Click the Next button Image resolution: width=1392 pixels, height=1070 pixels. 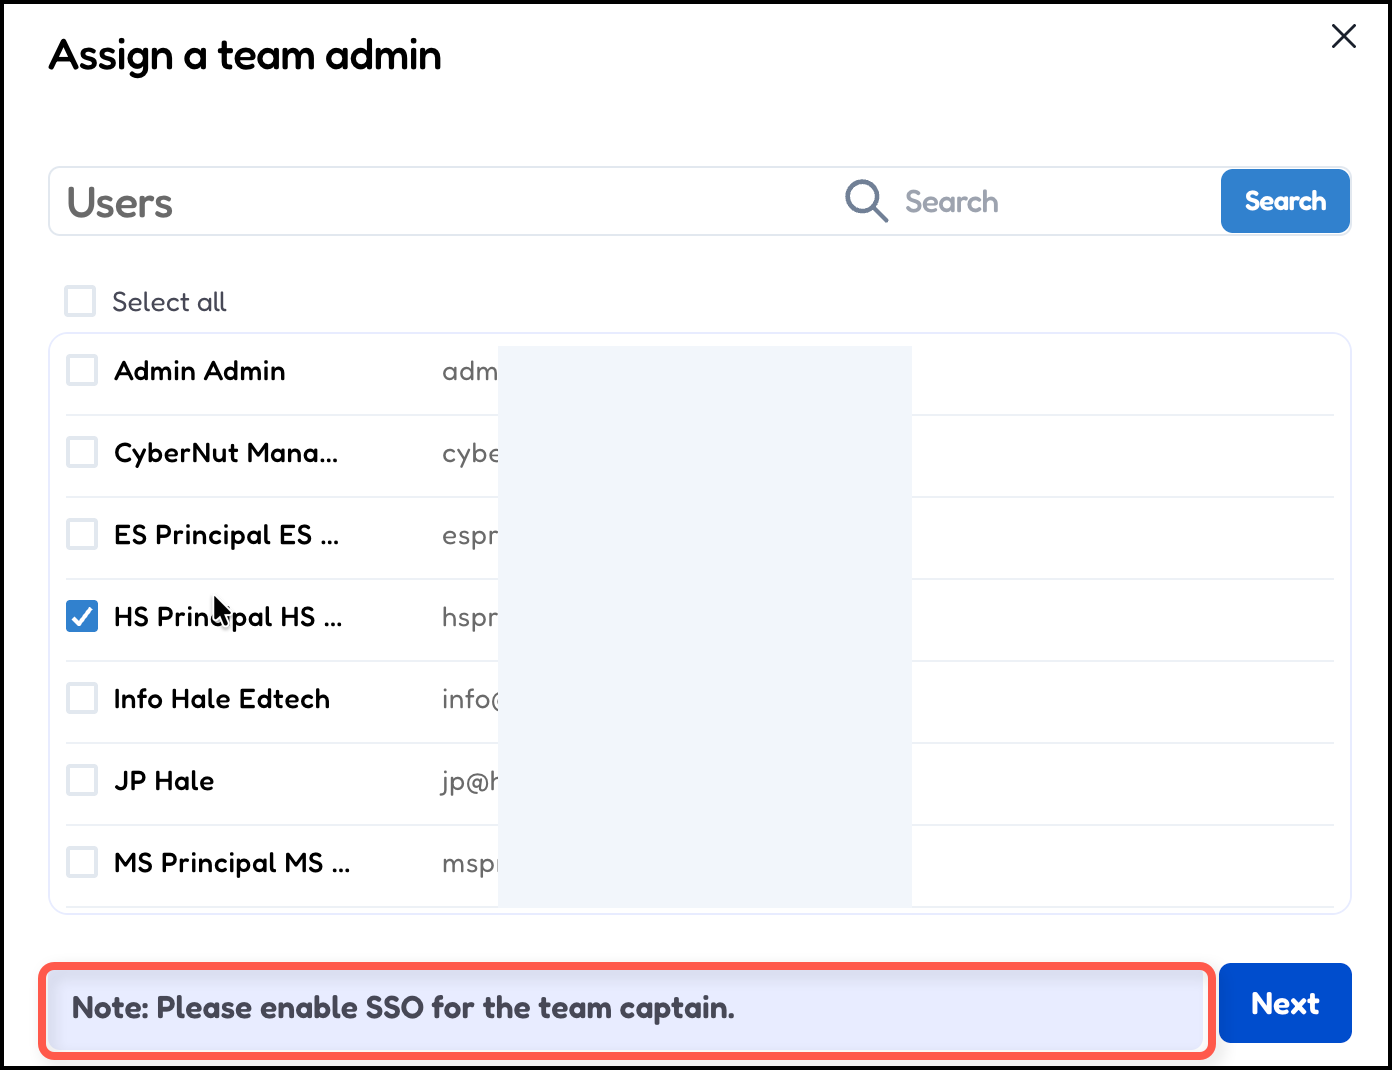click(x=1284, y=1003)
